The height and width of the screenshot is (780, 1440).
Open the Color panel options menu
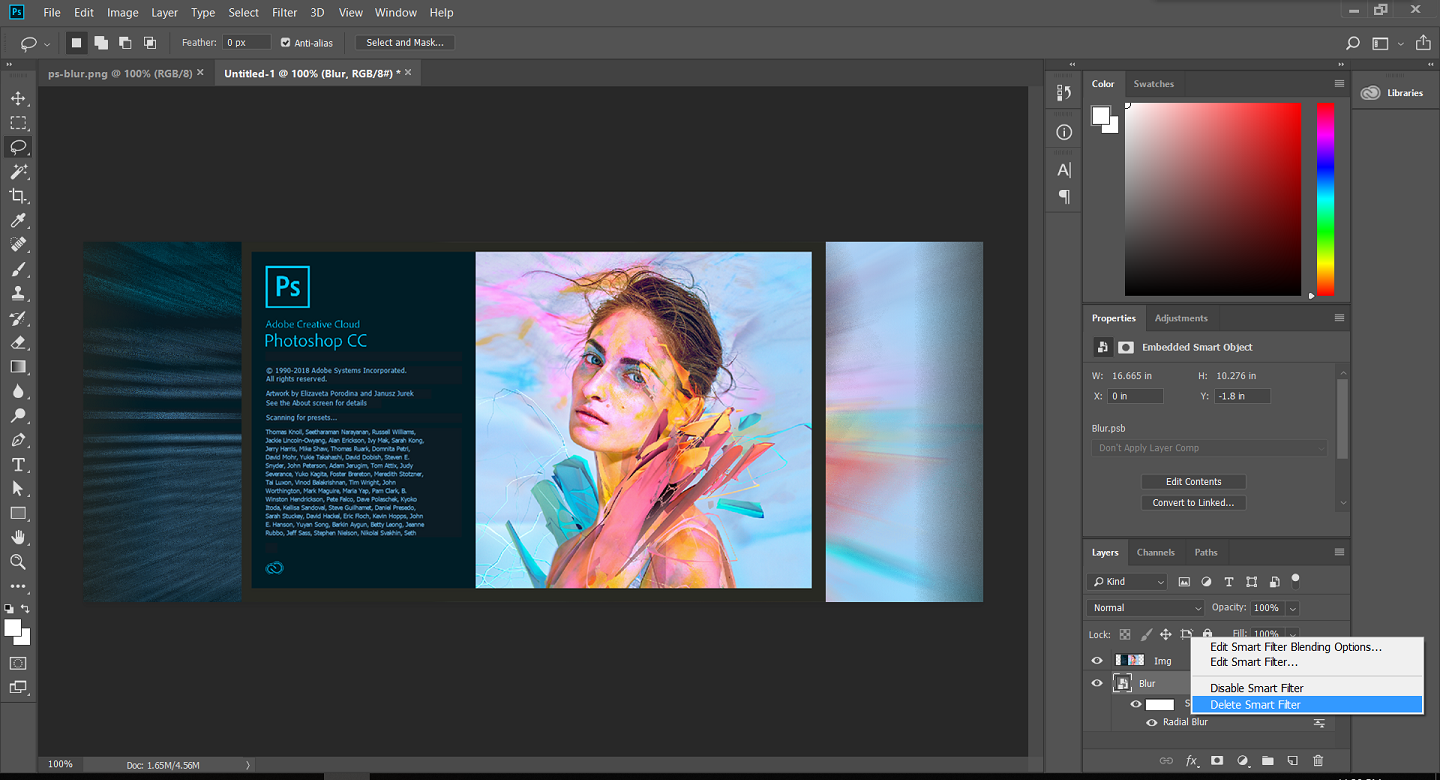pyautogui.click(x=1339, y=84)
